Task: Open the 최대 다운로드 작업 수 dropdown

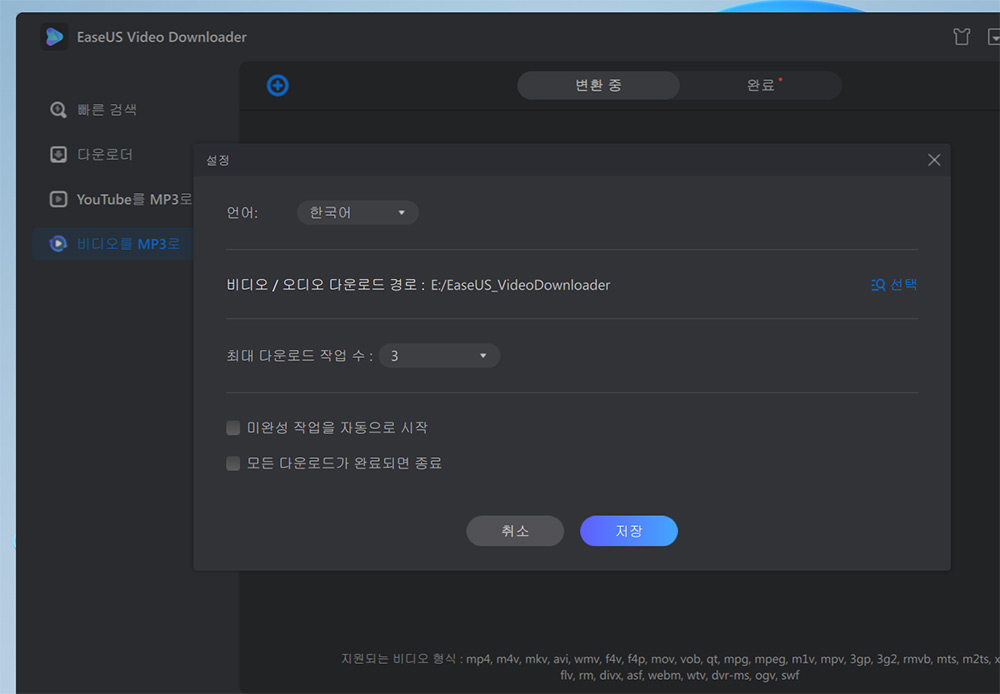Action: (439, 356)
